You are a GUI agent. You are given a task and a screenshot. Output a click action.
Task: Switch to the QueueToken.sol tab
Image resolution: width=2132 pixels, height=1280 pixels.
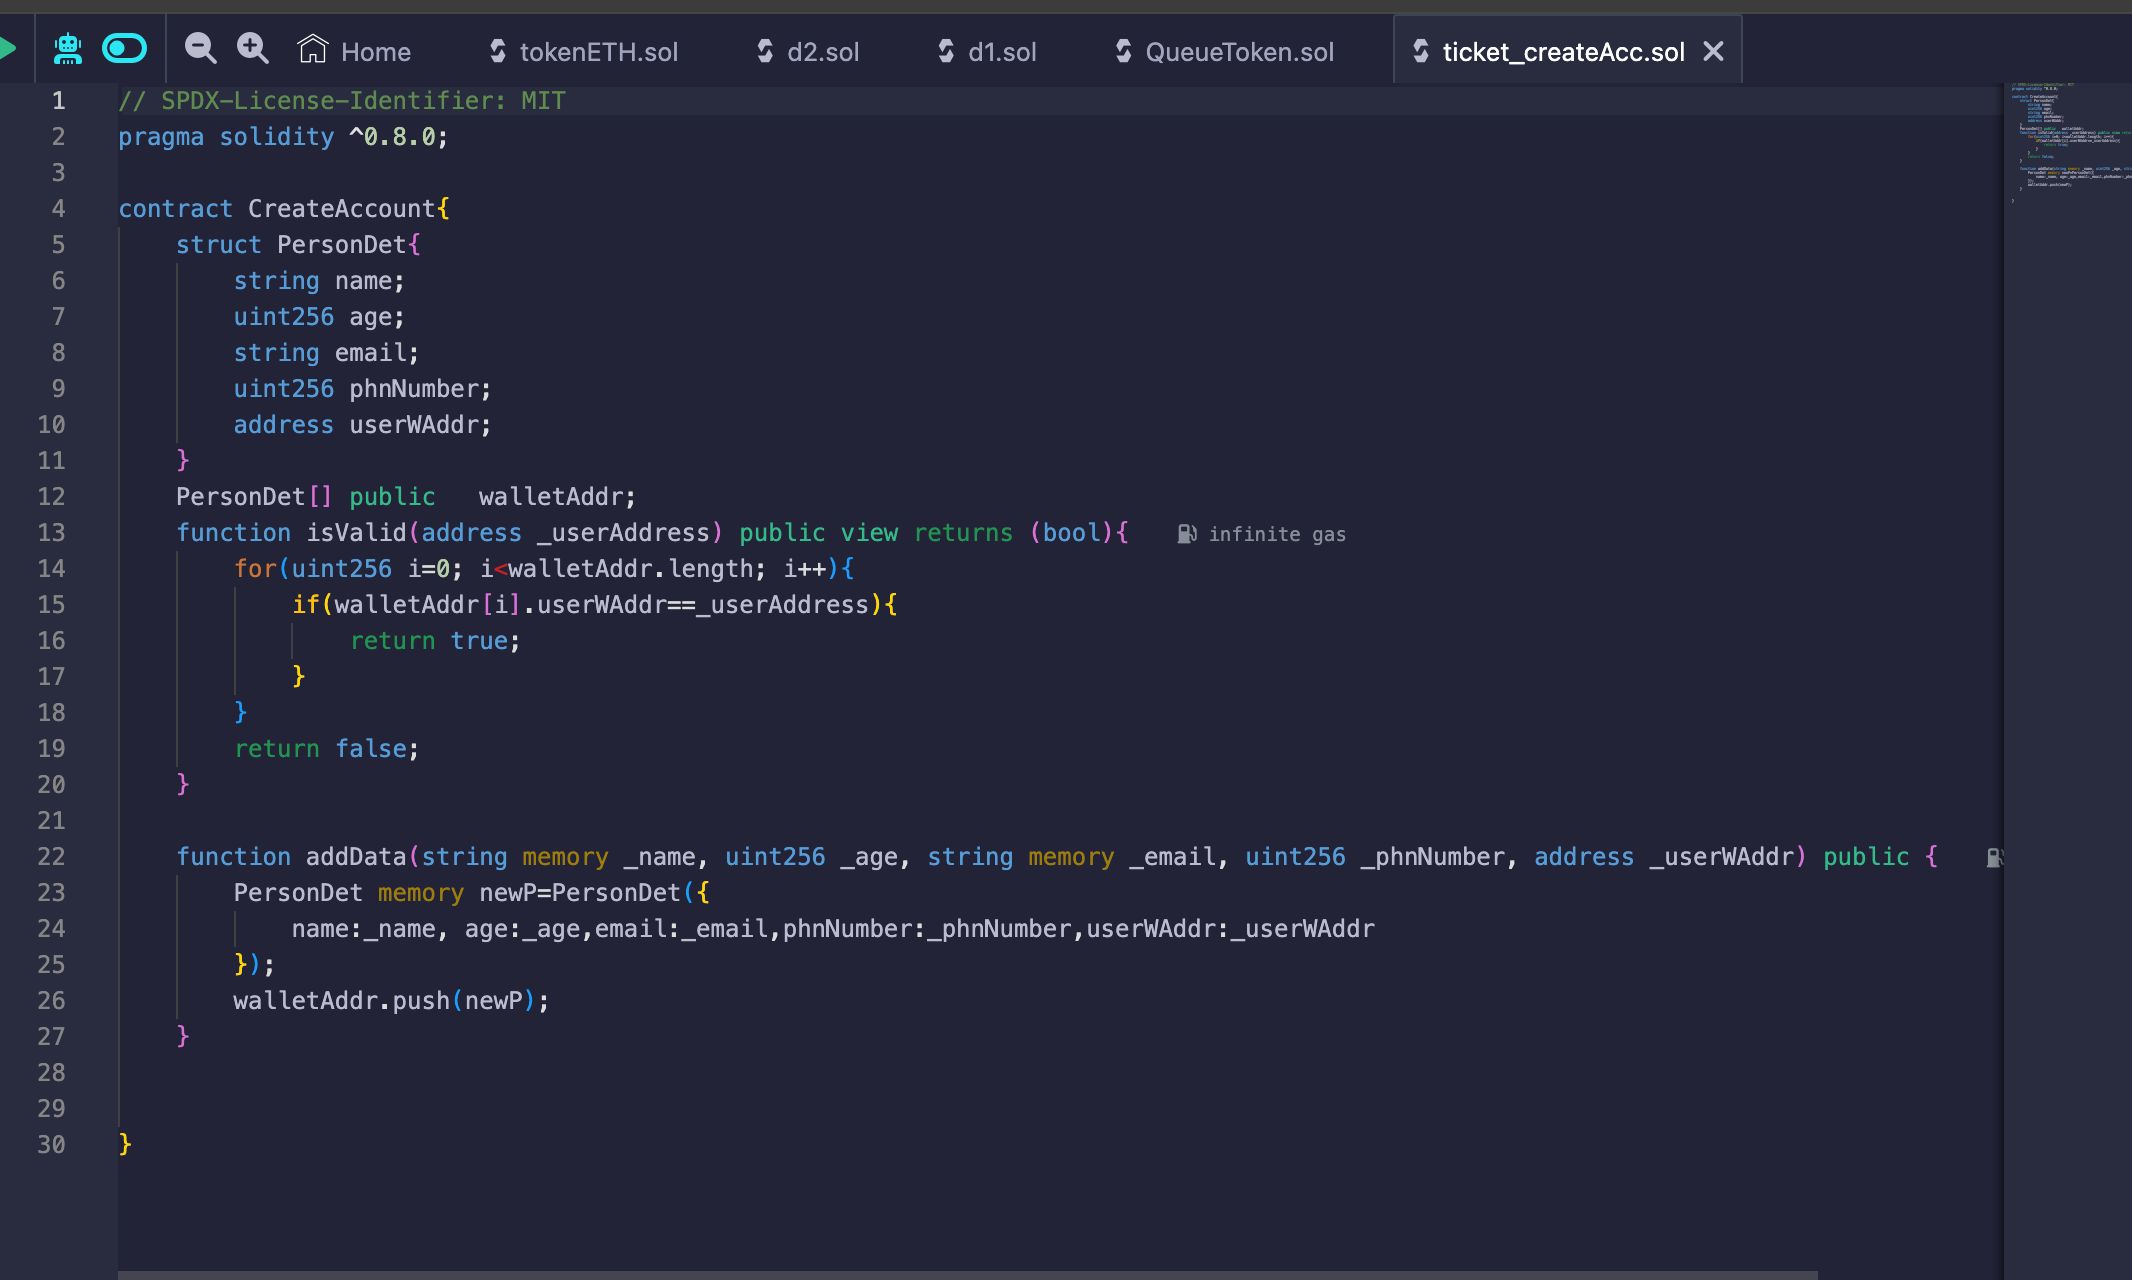click(x=1224, y=51)
